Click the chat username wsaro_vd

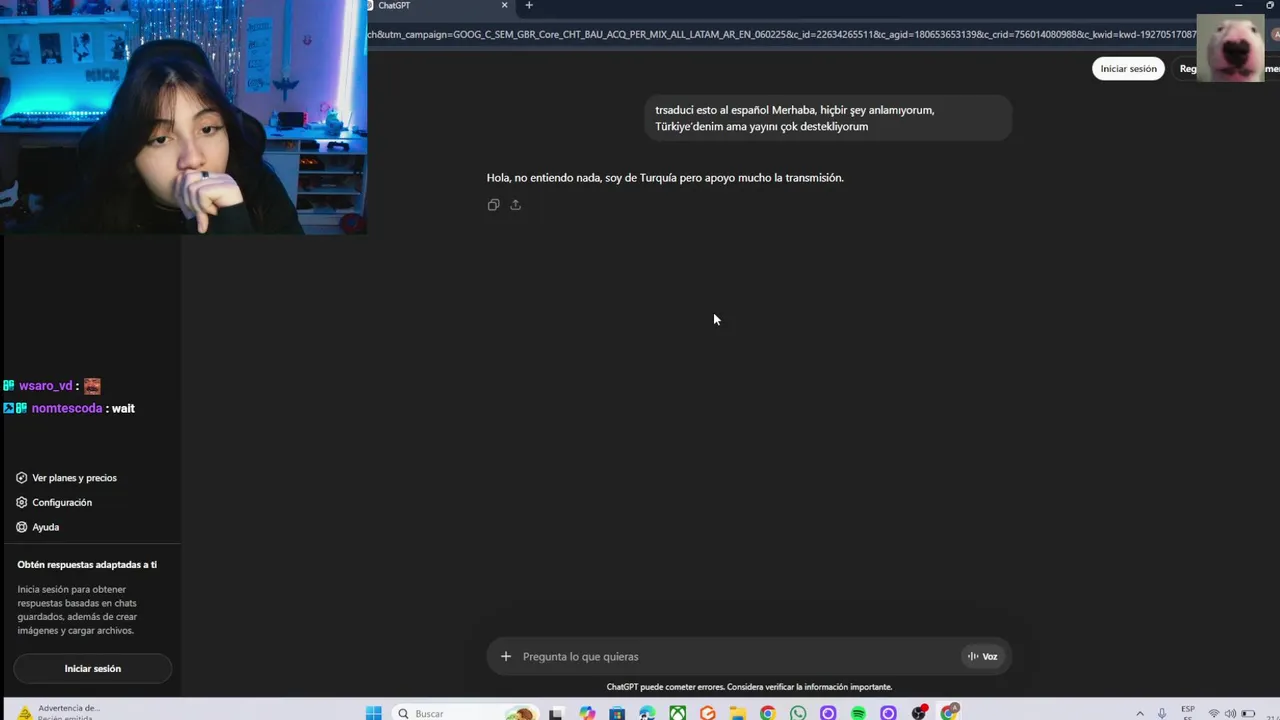46,386
